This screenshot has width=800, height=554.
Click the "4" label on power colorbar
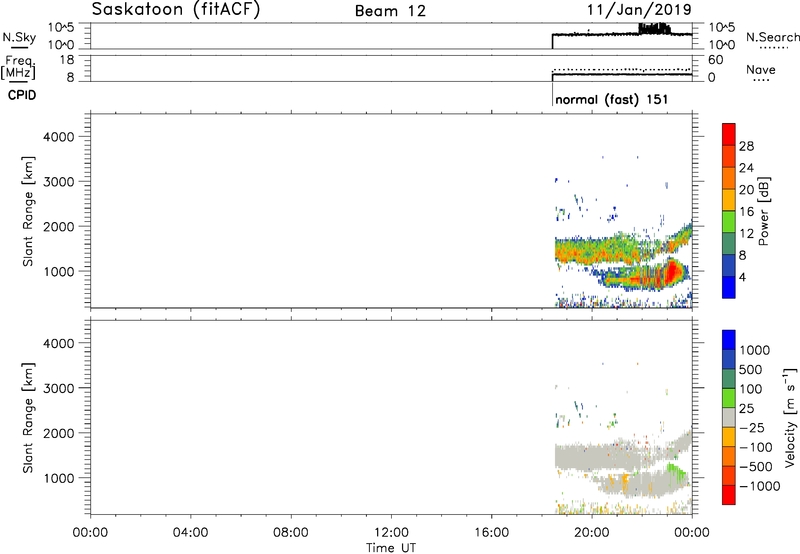[742, 277]
